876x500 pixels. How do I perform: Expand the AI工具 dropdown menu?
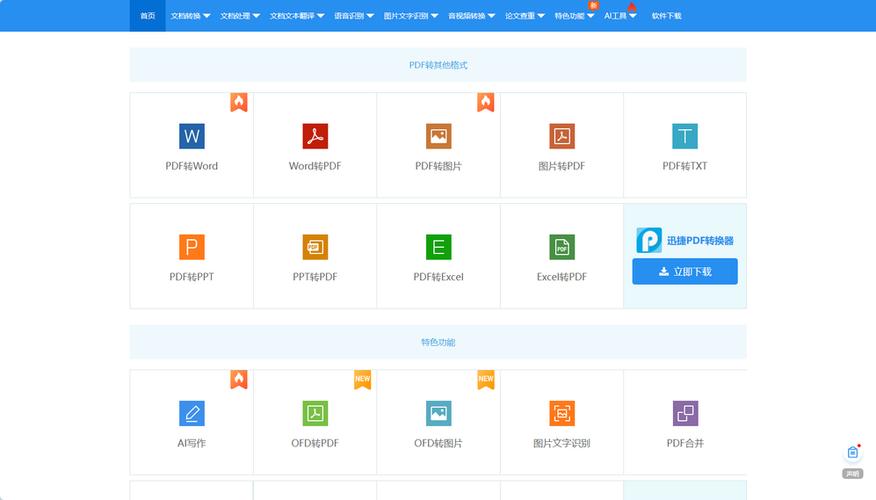tap(620, 16)
